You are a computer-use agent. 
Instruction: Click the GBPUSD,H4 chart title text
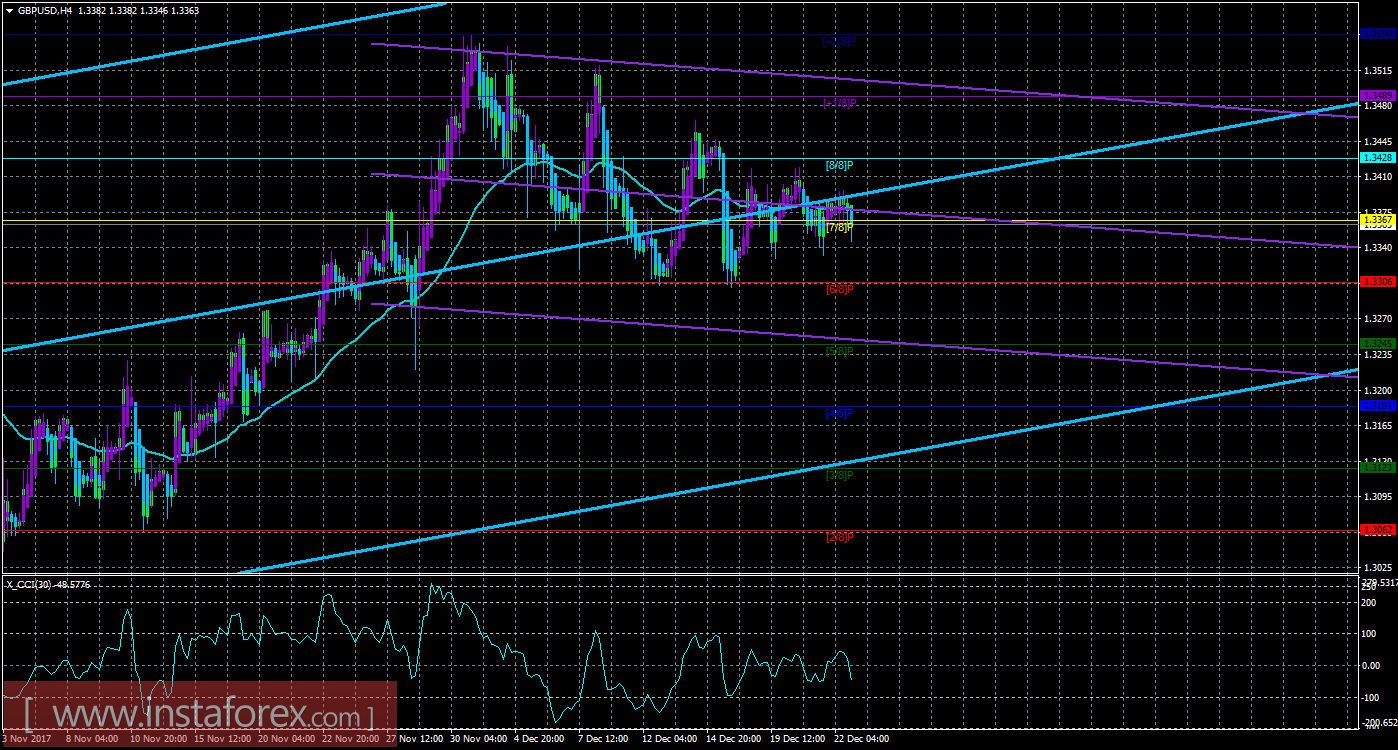coord(46,9)
